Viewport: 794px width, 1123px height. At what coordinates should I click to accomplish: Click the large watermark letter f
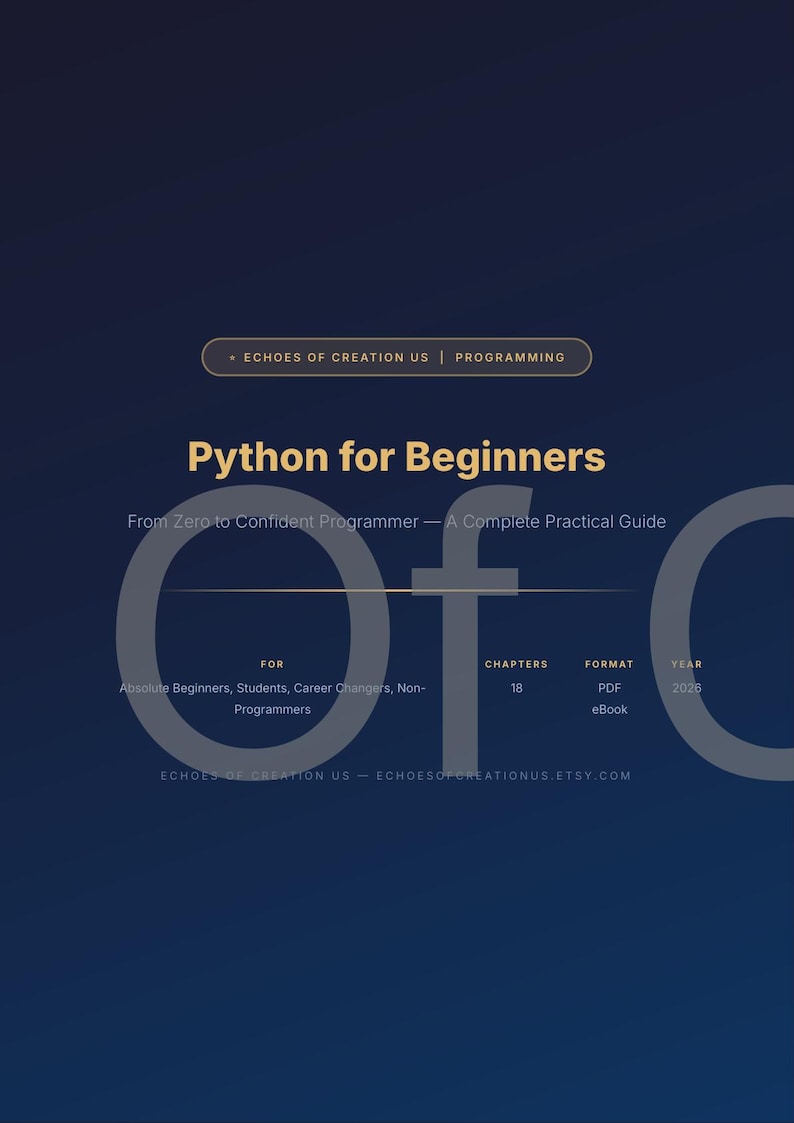pyautogui.click(x=469, y=630)
